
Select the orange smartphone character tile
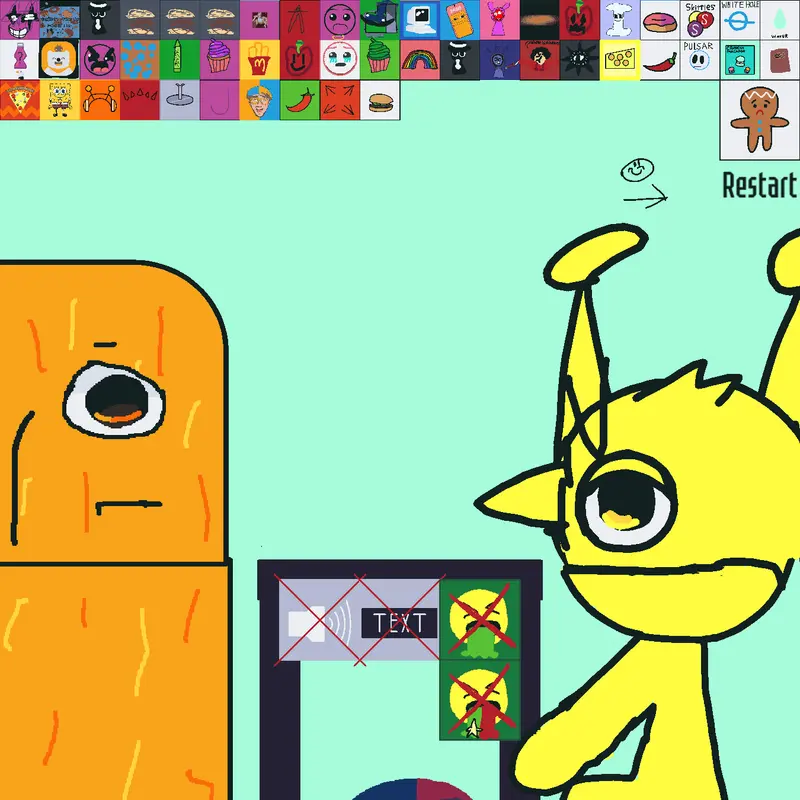(x=460, y=20)
